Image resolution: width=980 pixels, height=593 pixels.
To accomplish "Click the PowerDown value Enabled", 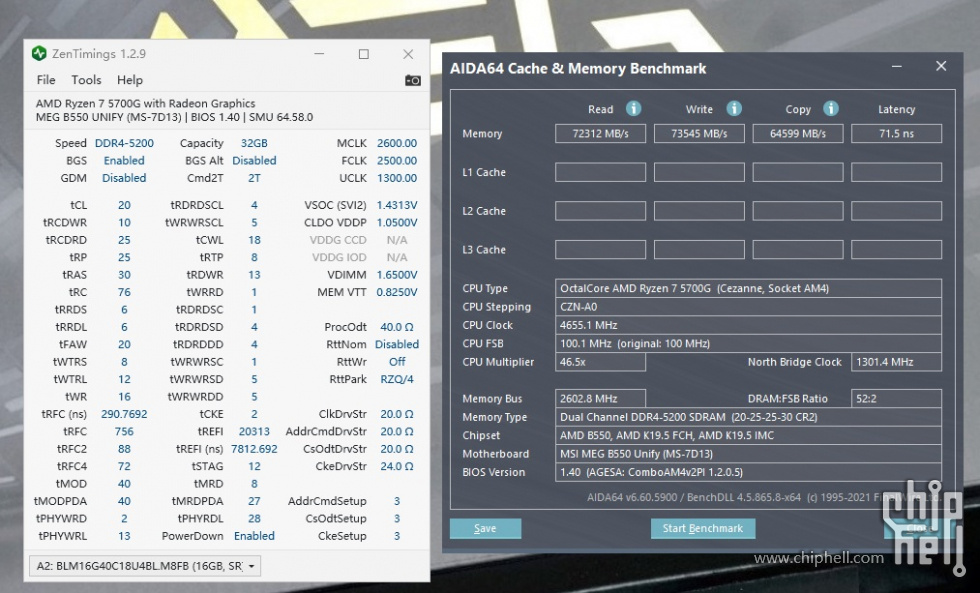I will pos(254,536).
